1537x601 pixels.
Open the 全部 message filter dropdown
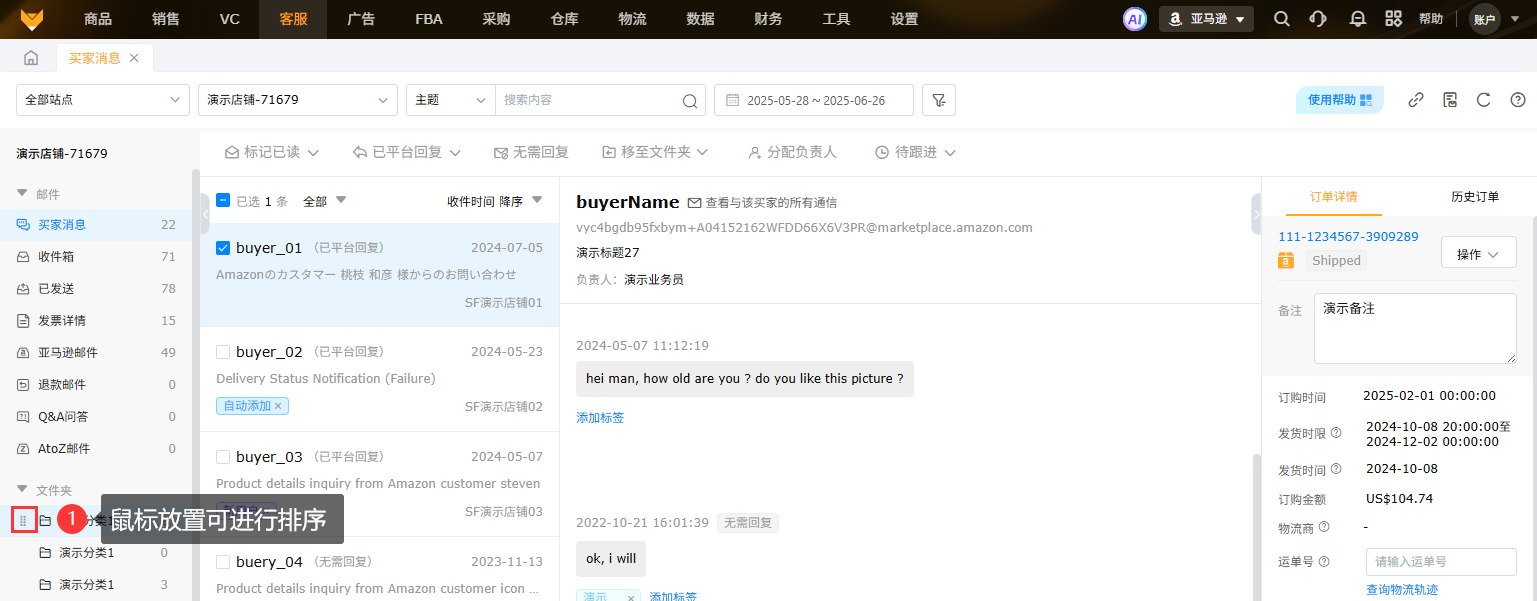pyautogui.click(x=325, y=201)
